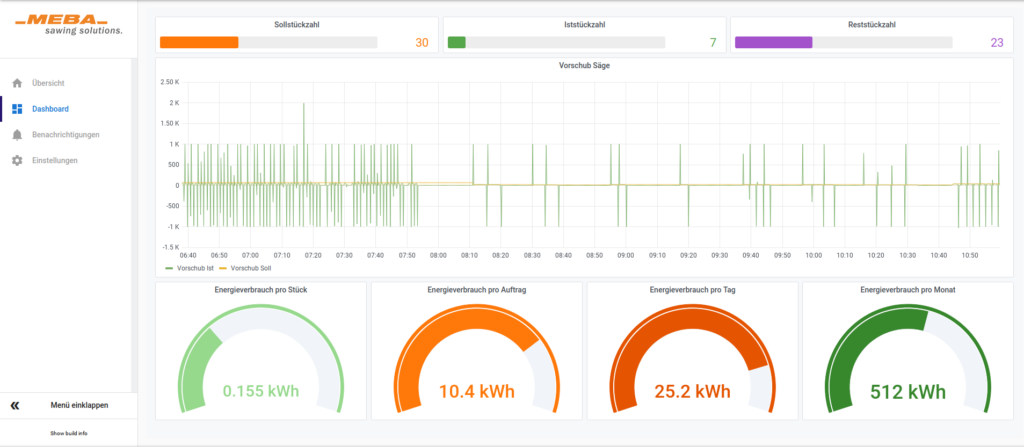
Task: Click the Dashboard grid icon
Action: (17, 109)
